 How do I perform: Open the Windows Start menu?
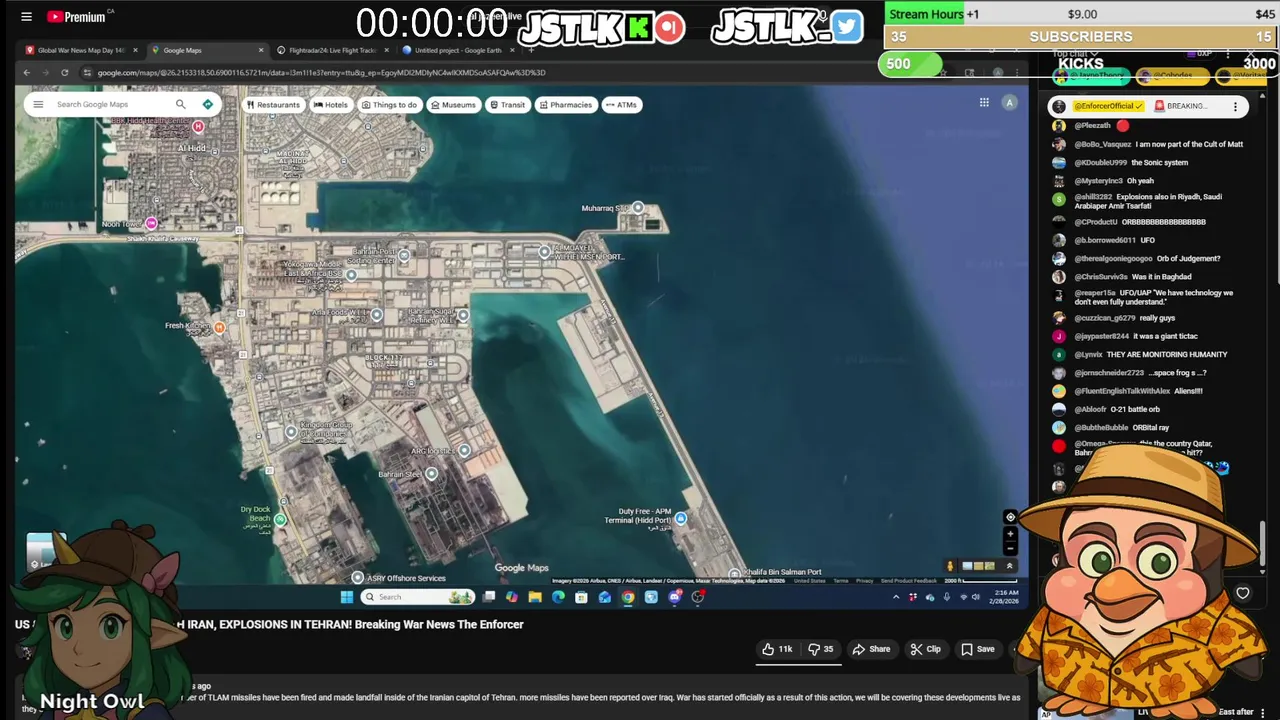[347, 597]
